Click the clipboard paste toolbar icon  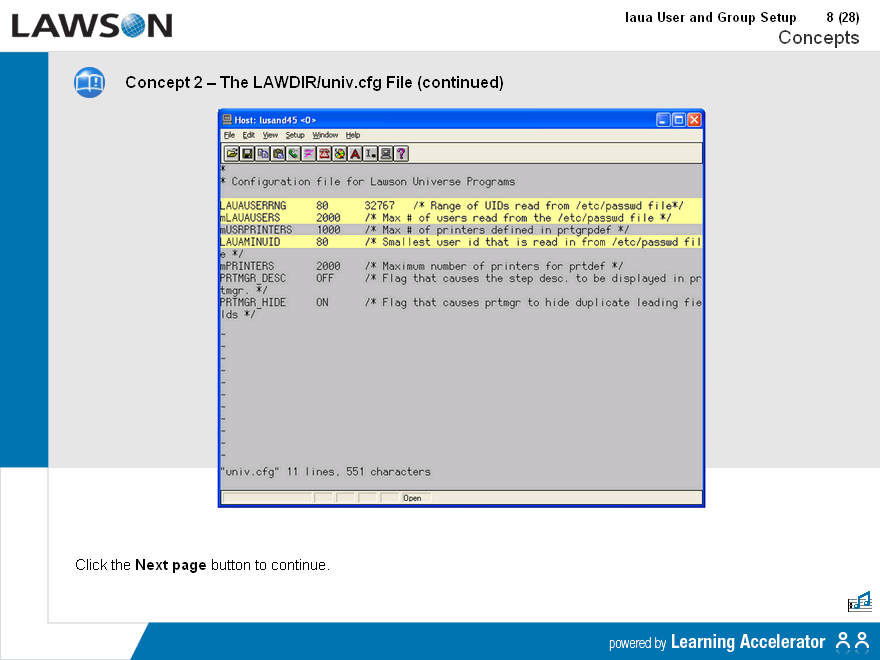[278, 153]
